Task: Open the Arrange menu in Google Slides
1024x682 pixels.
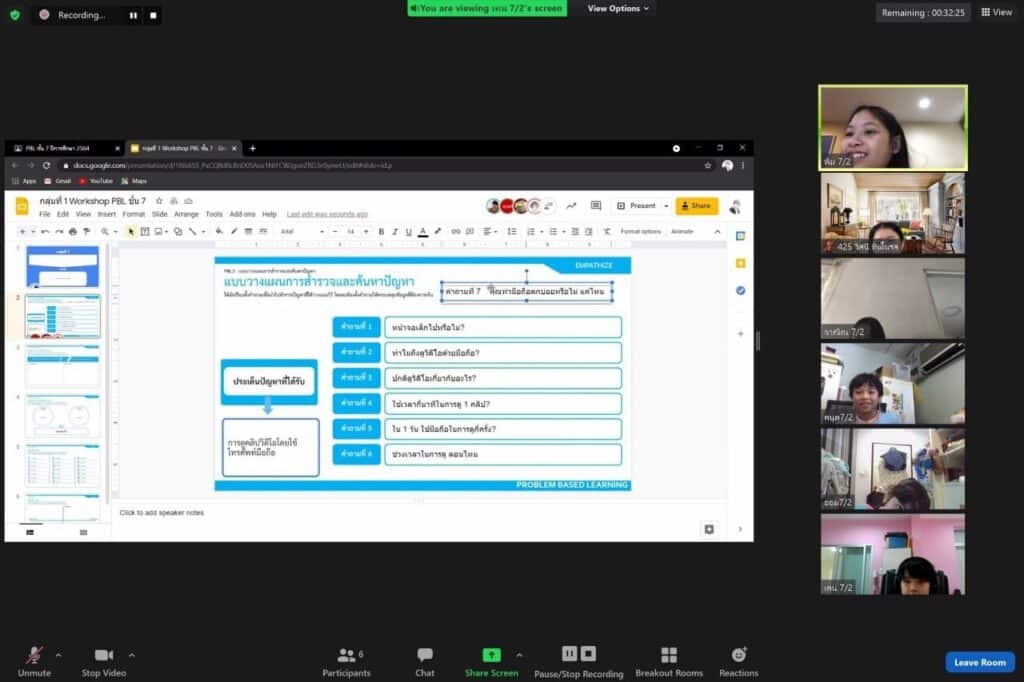Action: [186, 214]
